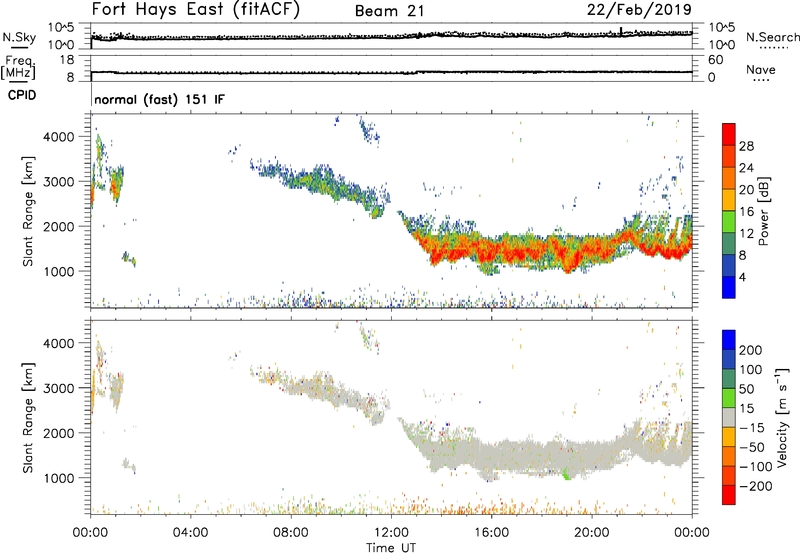Click the "4" power color bar label

point(742,277)
